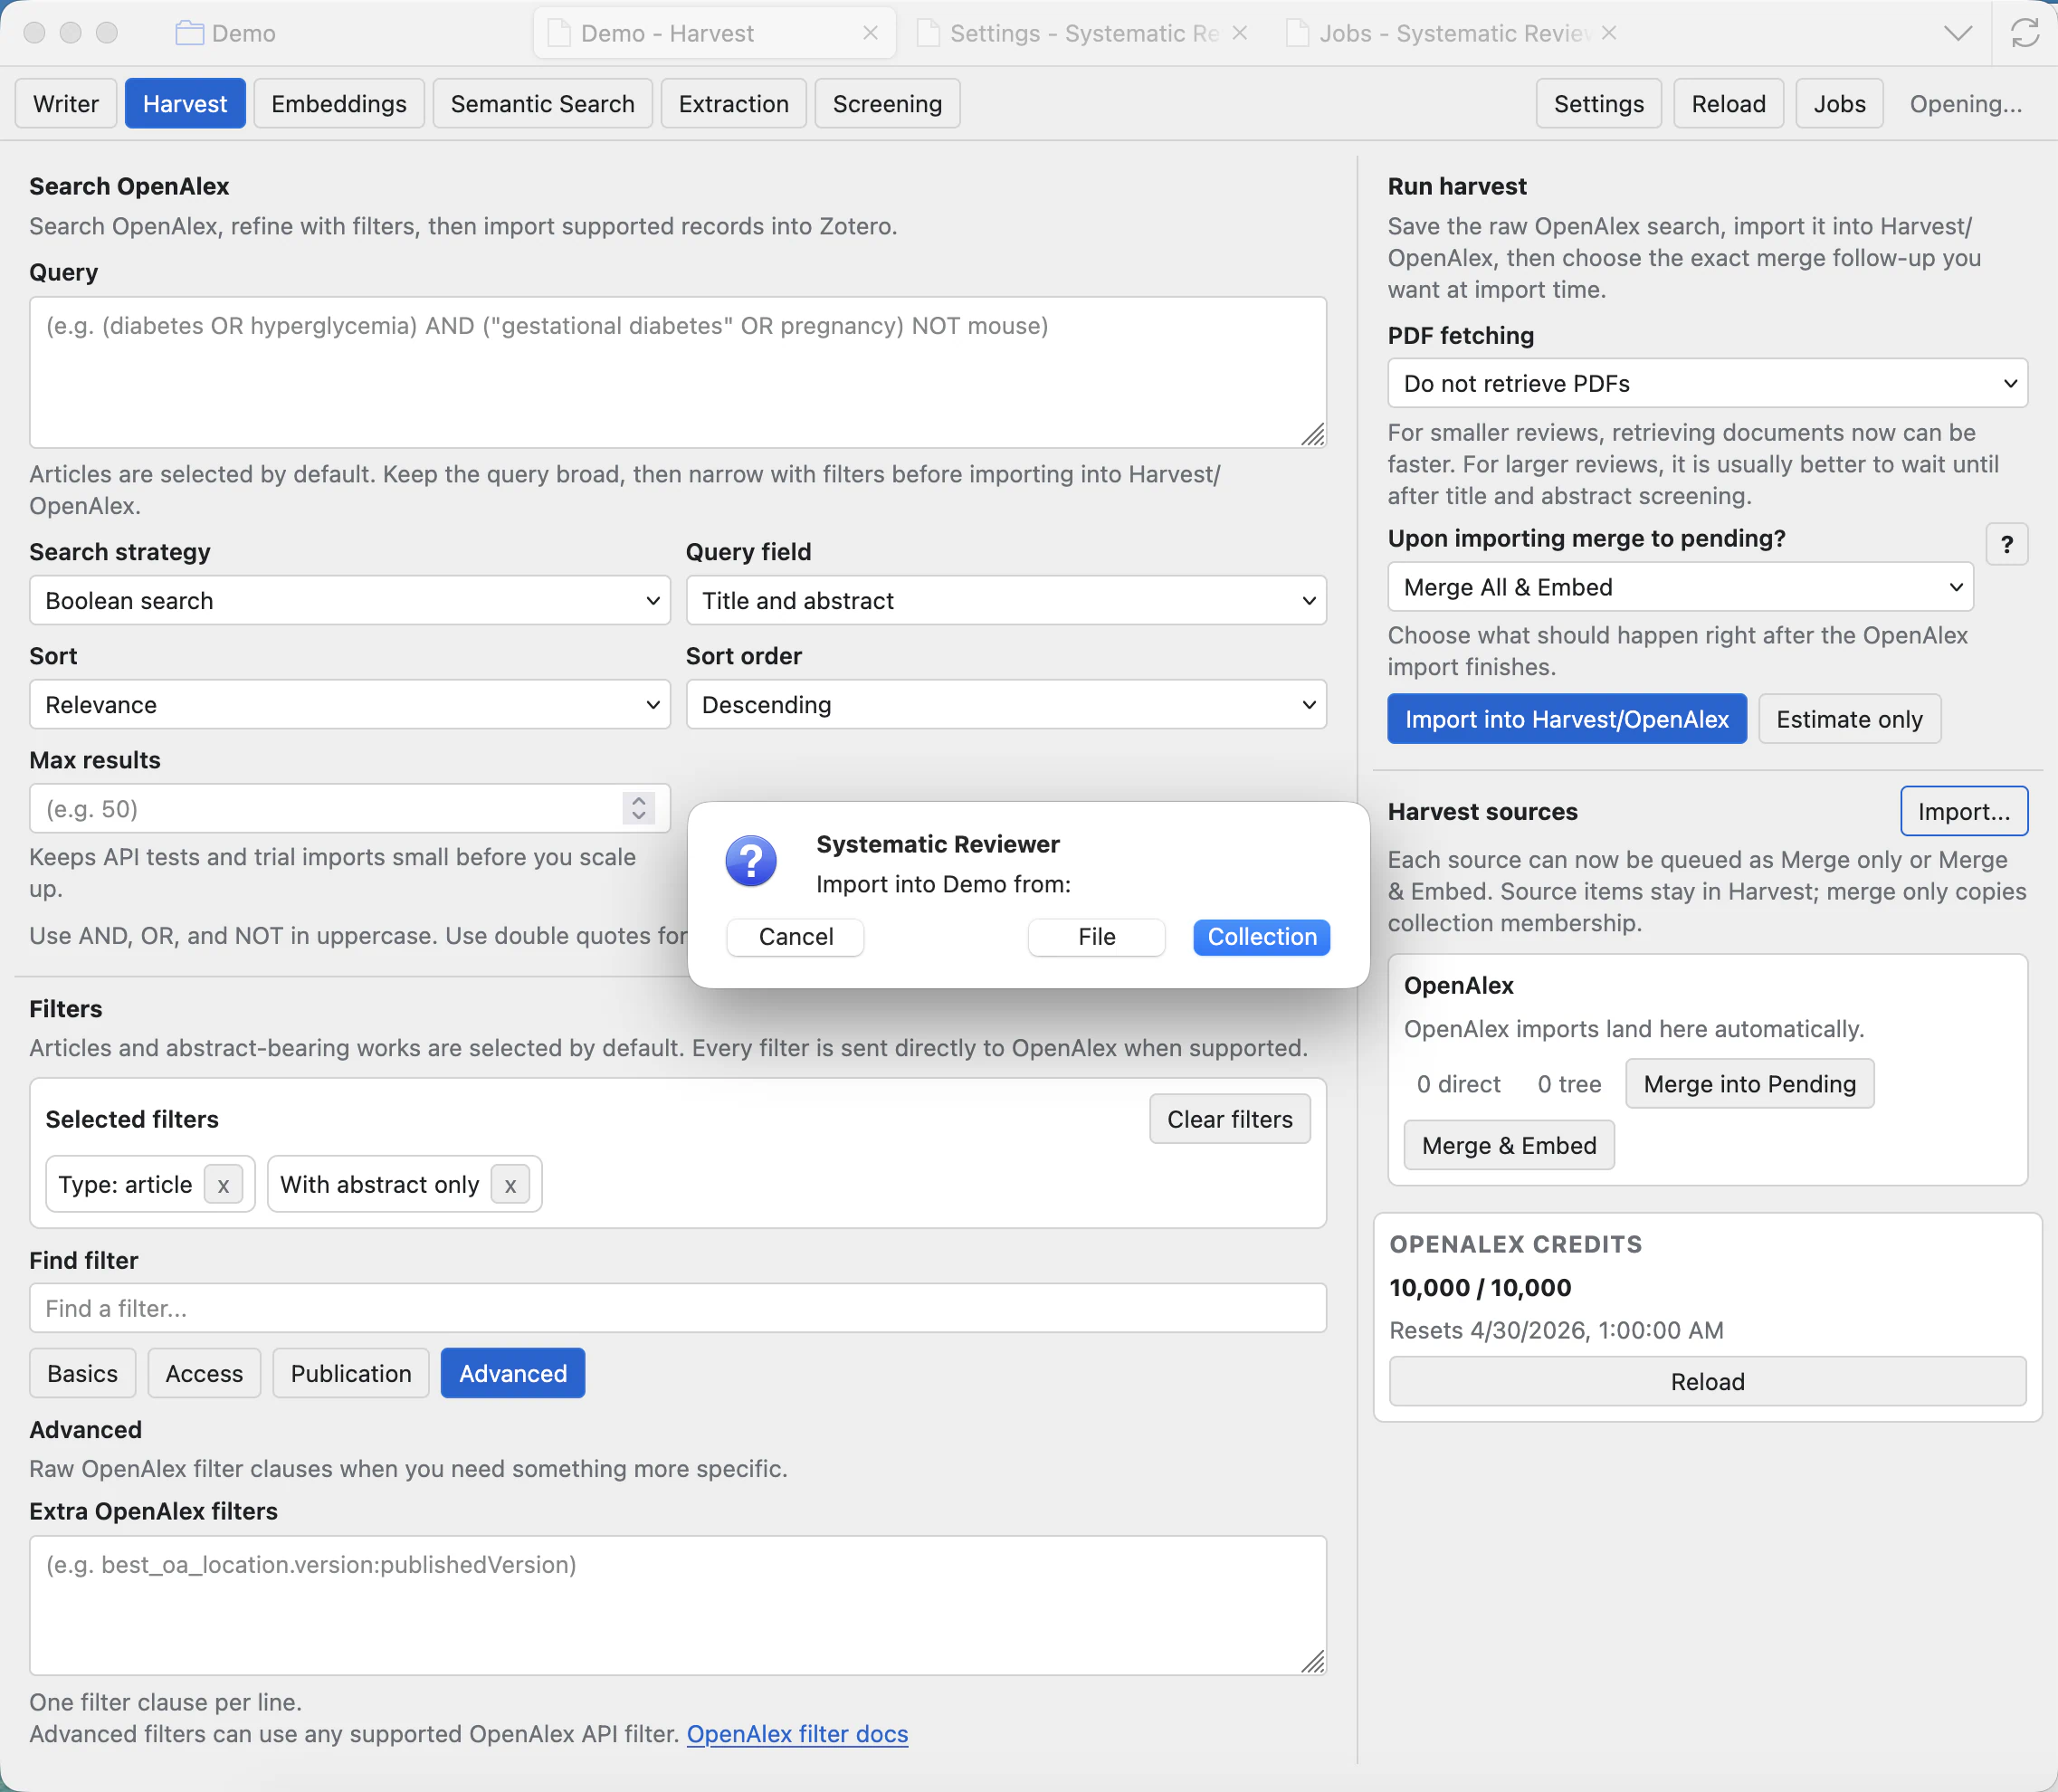
Task: Click the Clear filters button
Action: point(1230,1119)
